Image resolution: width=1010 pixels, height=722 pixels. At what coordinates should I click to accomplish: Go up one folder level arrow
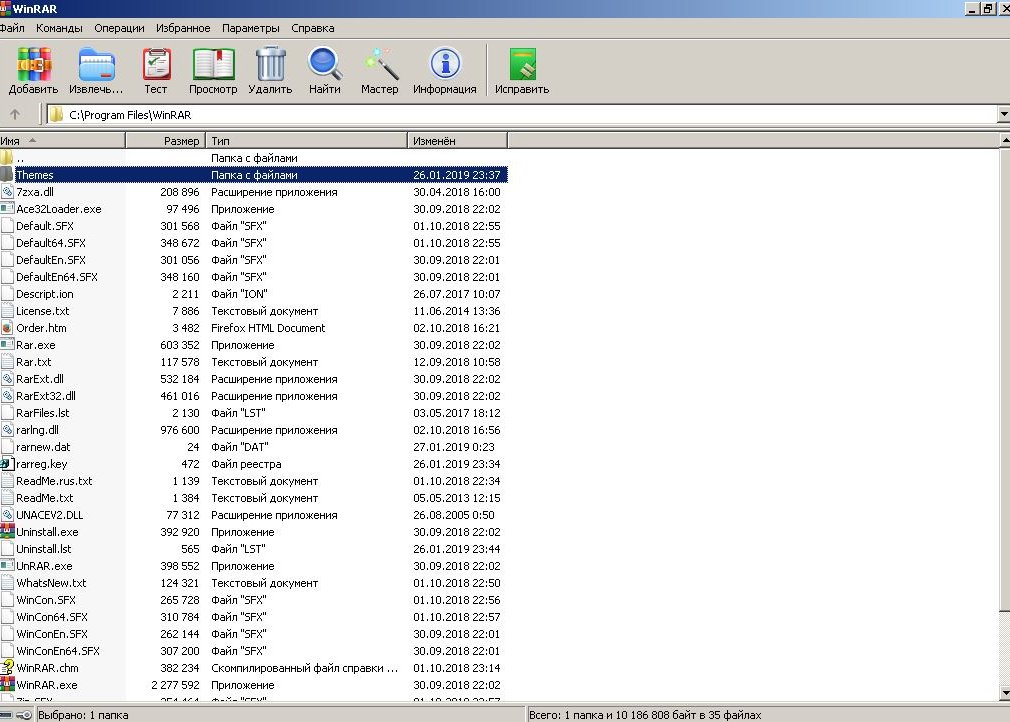[x=15, y=115]
